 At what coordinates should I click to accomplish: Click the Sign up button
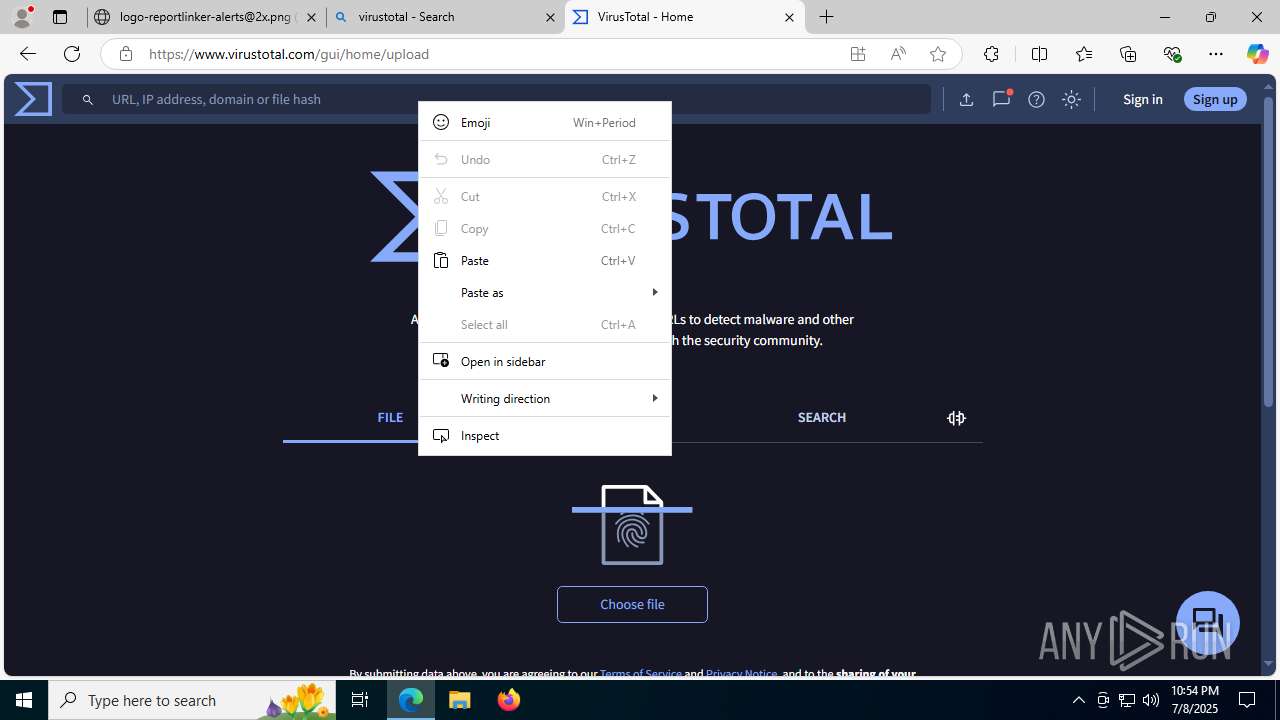click(1215, 99)
